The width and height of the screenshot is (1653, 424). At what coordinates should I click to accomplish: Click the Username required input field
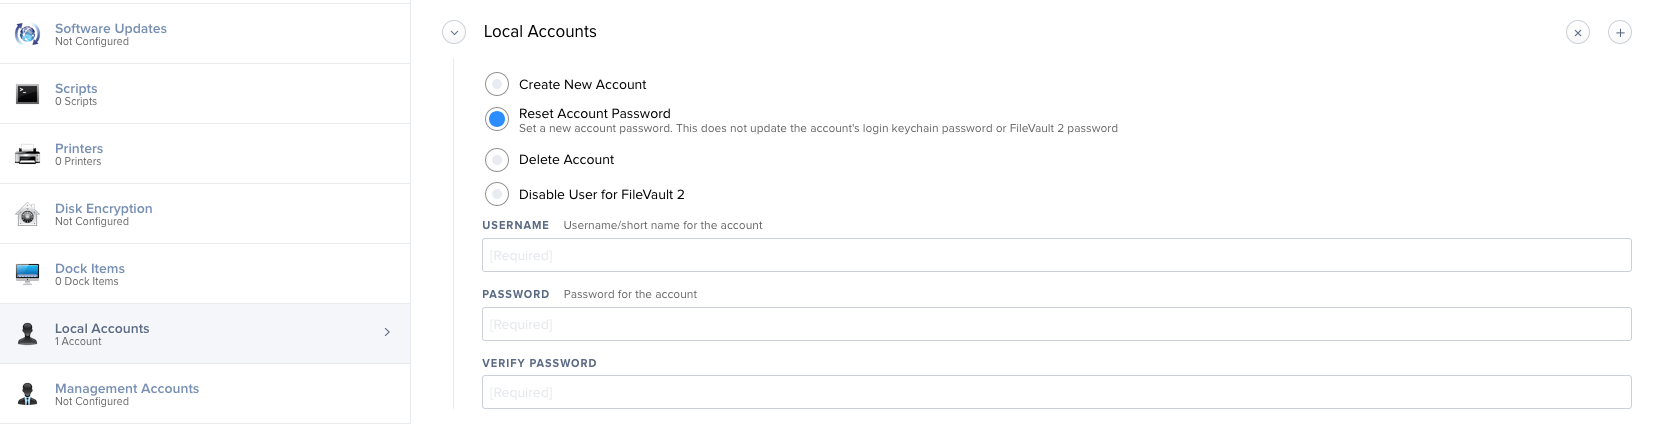tap(1056, 255)
